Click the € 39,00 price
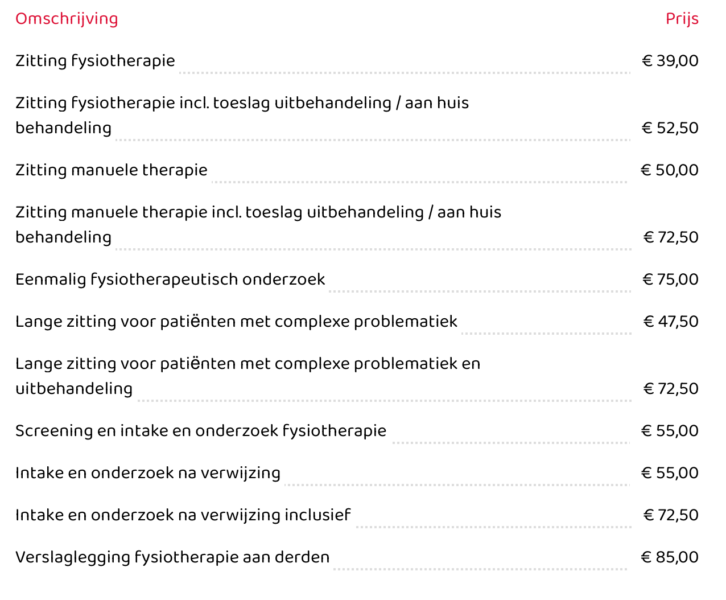Screen dimensions: 726x600 click(670, 61)
